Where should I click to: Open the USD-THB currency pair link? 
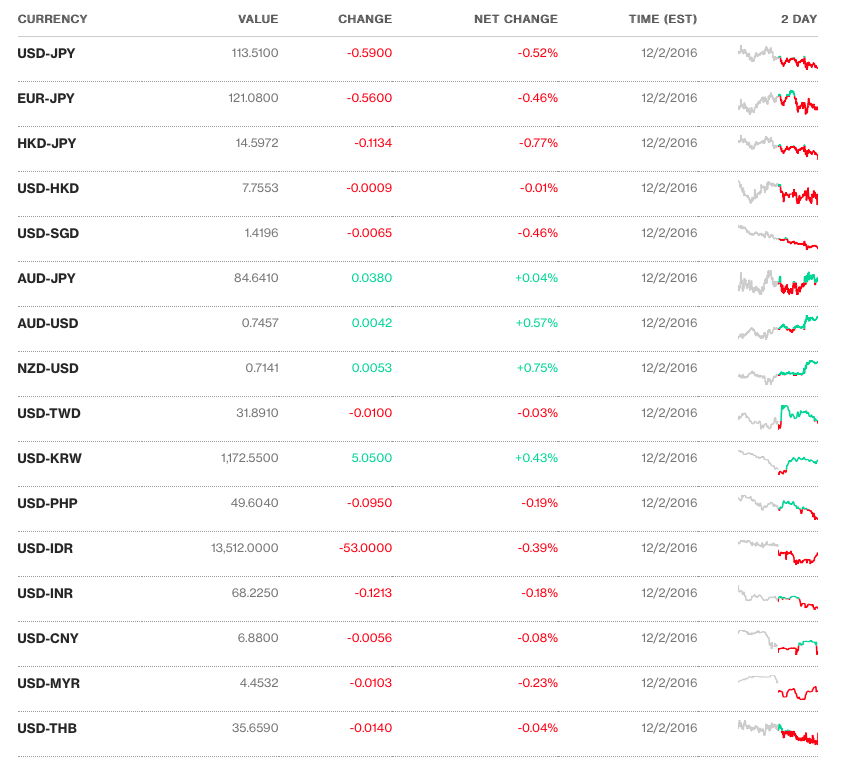(x=47, y=728)
